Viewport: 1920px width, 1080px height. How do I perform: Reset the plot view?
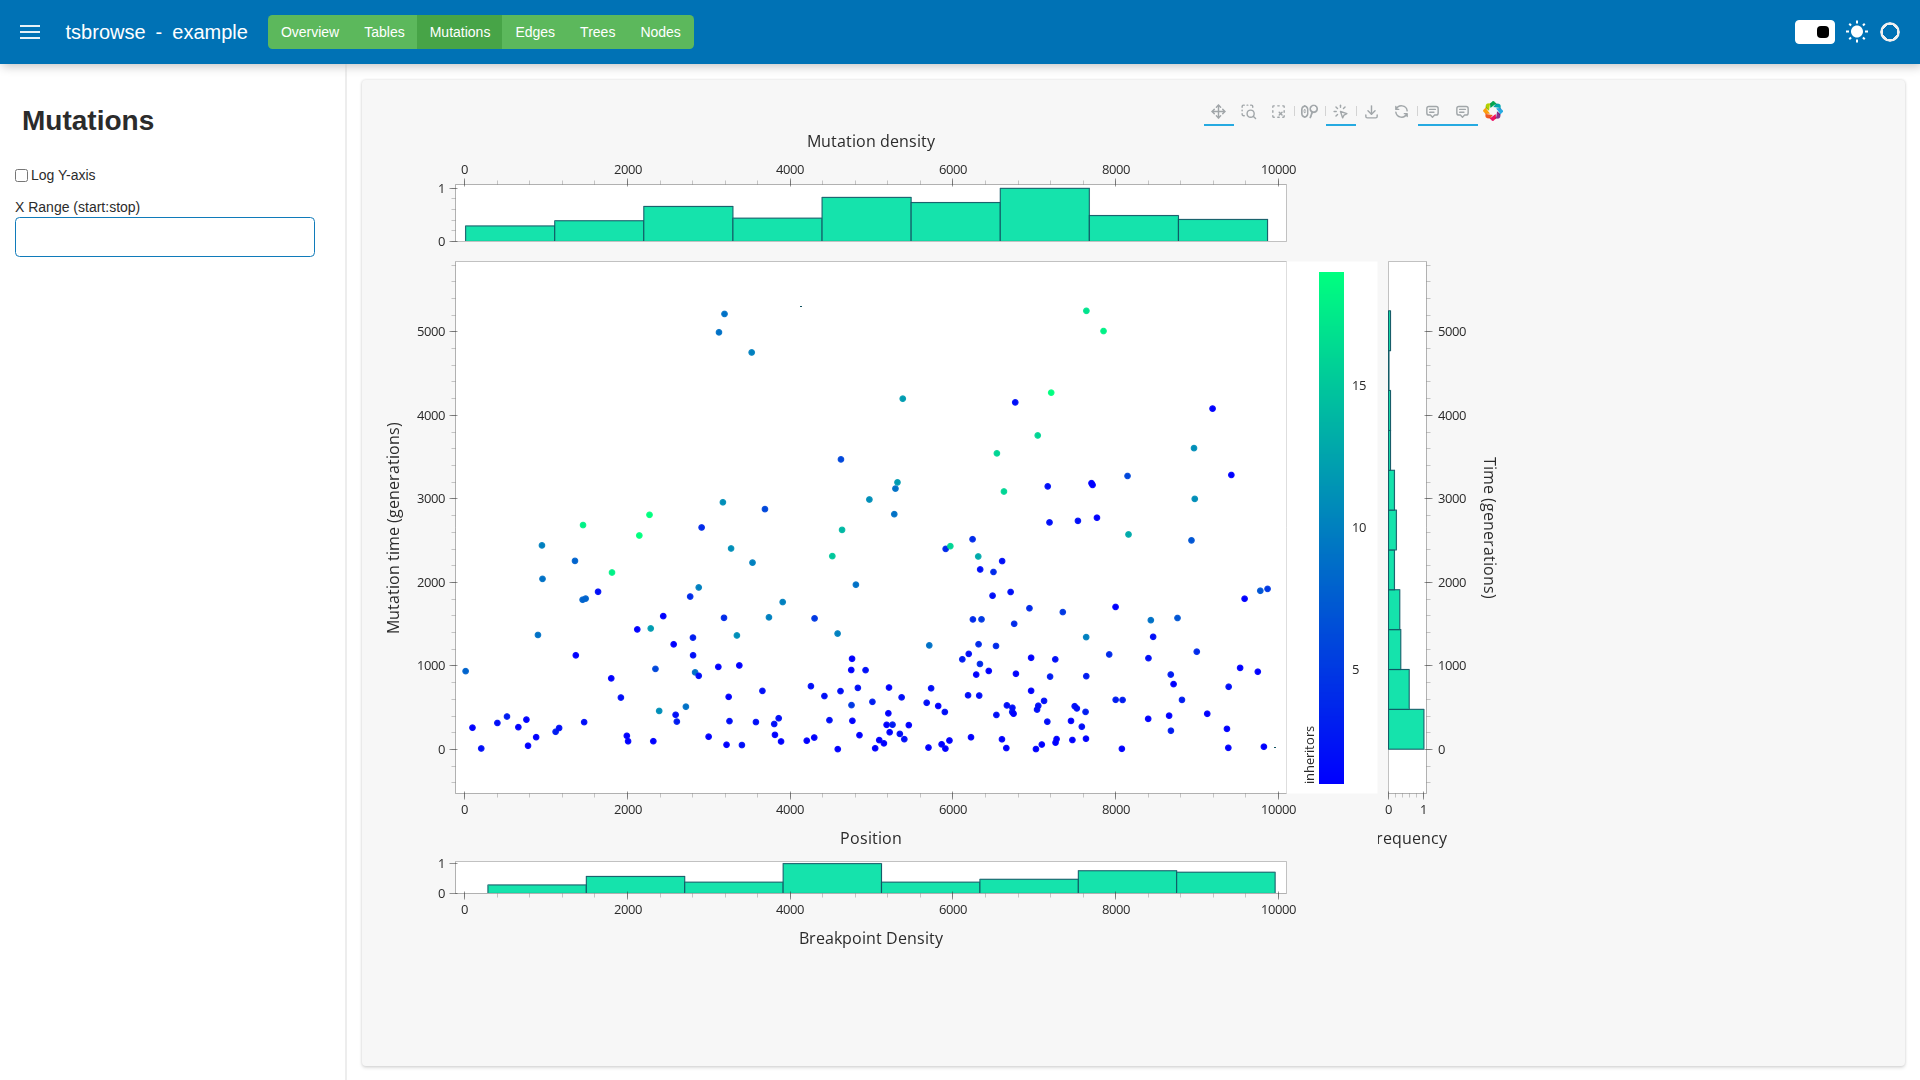tap(1401, 112)
